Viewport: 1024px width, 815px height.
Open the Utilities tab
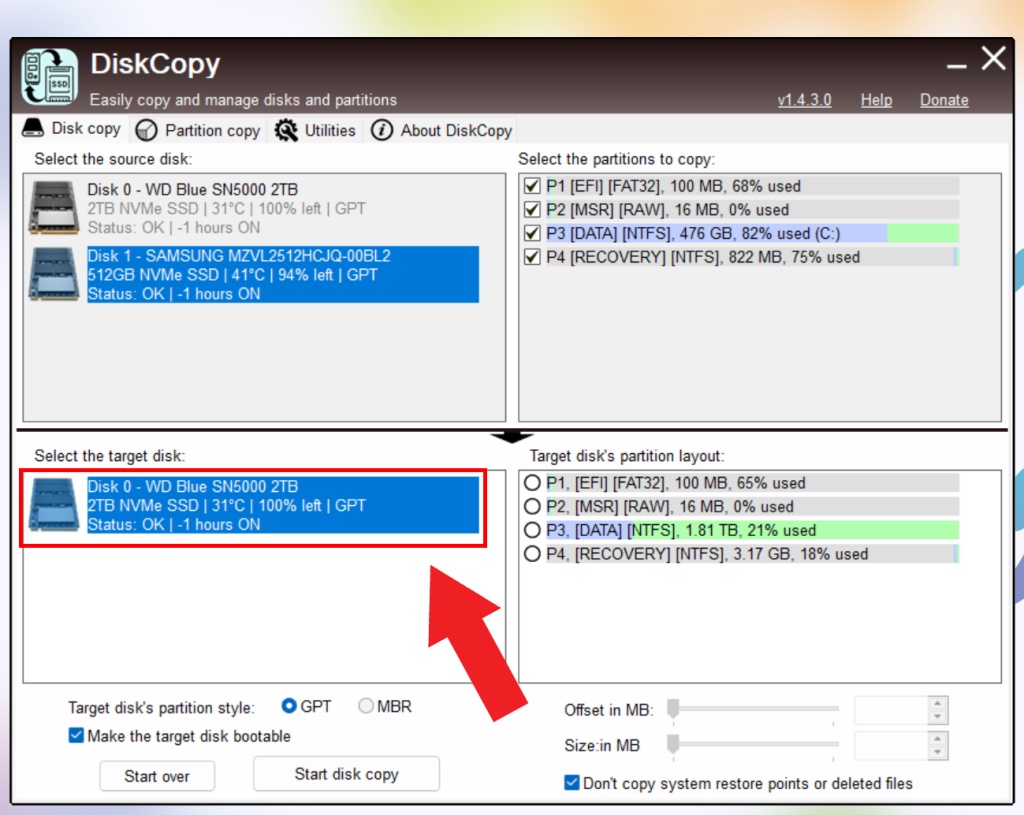click(x=315, y=131)
